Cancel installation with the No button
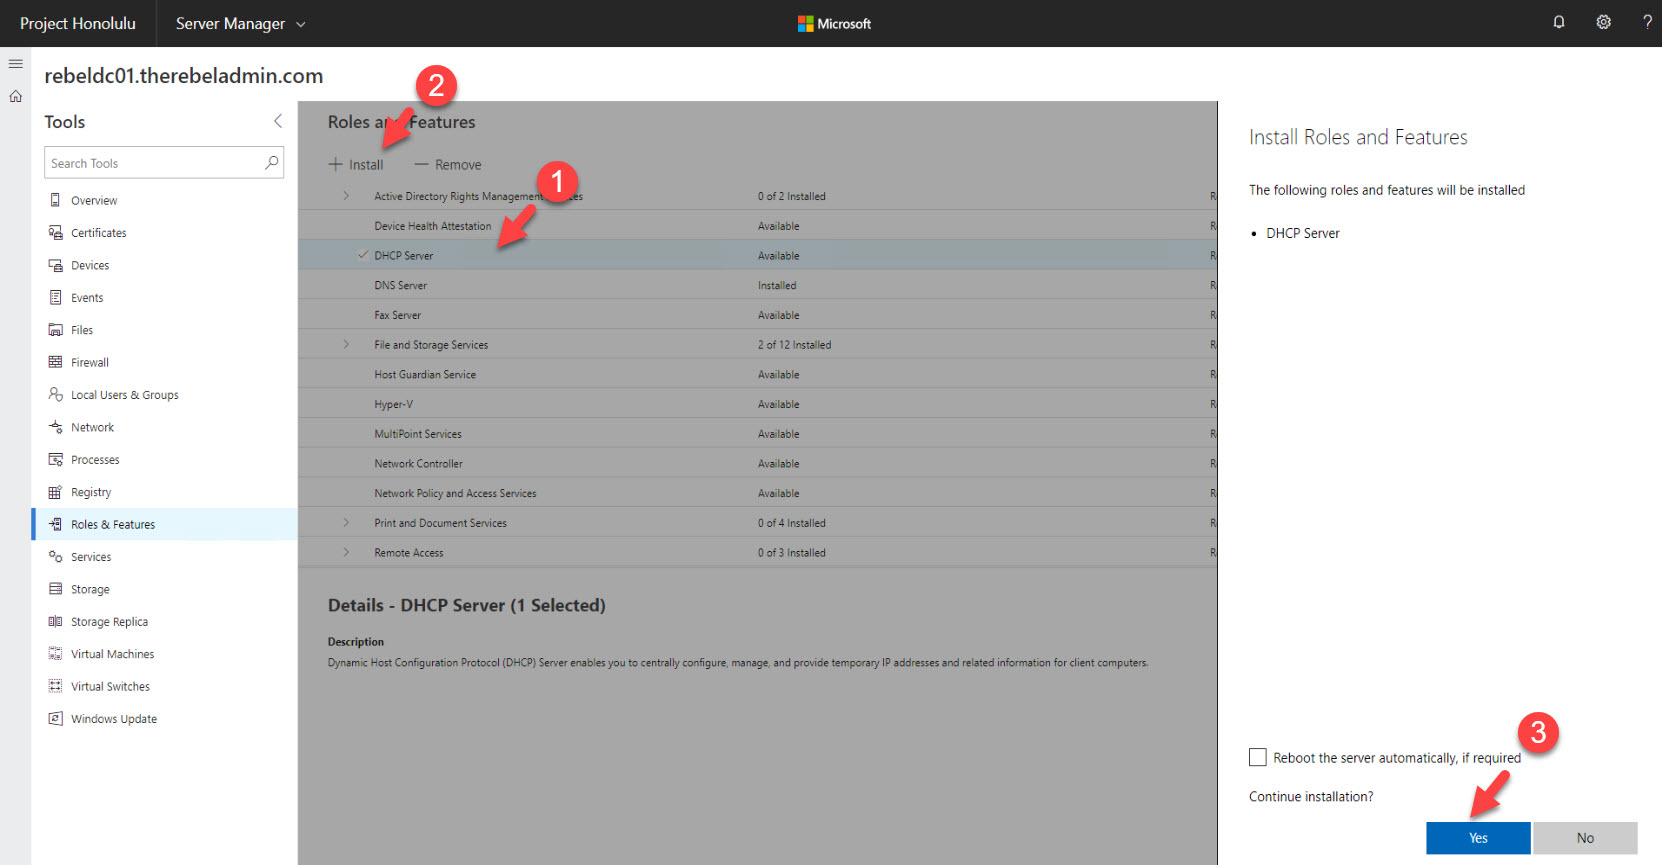 1585,838
